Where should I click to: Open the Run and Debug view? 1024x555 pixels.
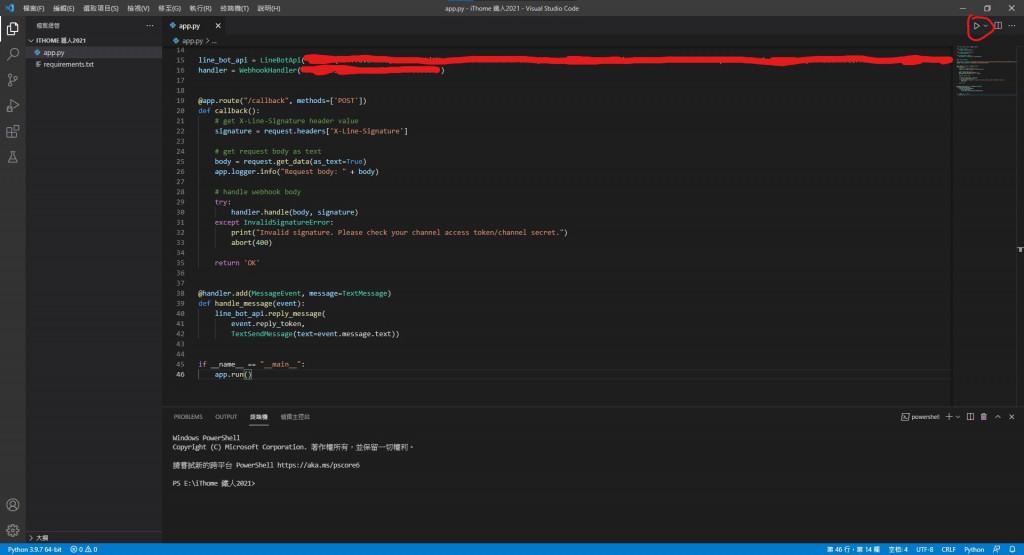[x=12, y=106]
